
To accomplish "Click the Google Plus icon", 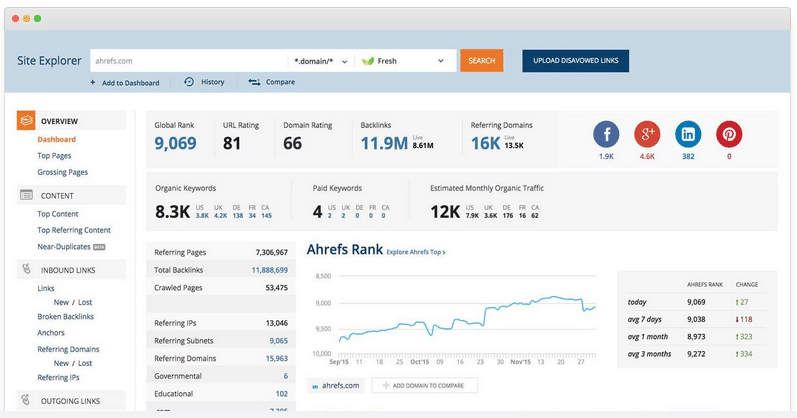I will coord(647,134).
